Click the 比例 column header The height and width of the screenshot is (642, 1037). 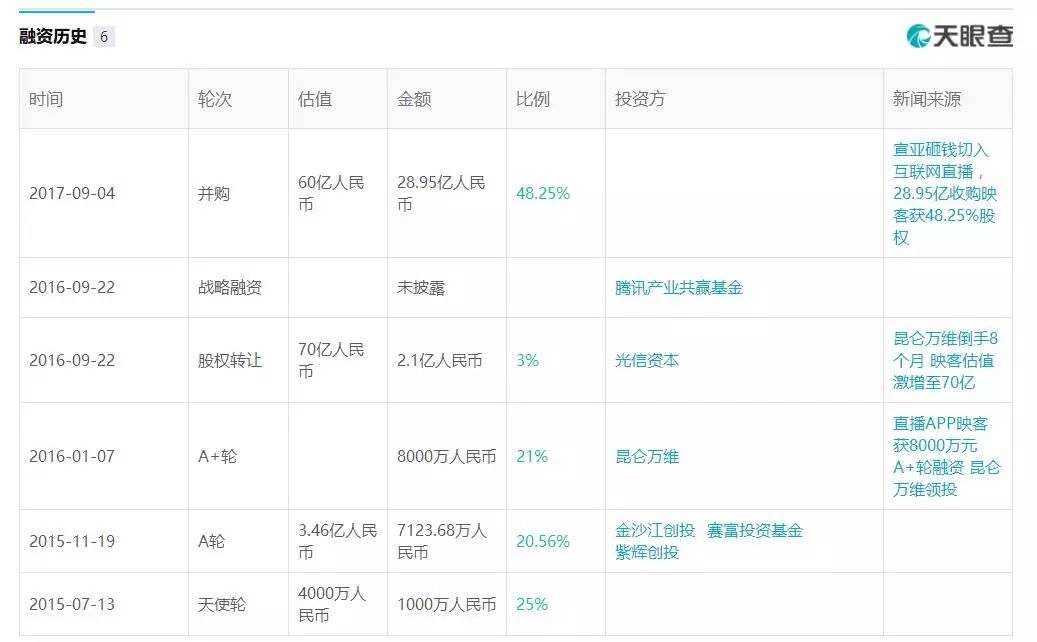pos(532,99)
